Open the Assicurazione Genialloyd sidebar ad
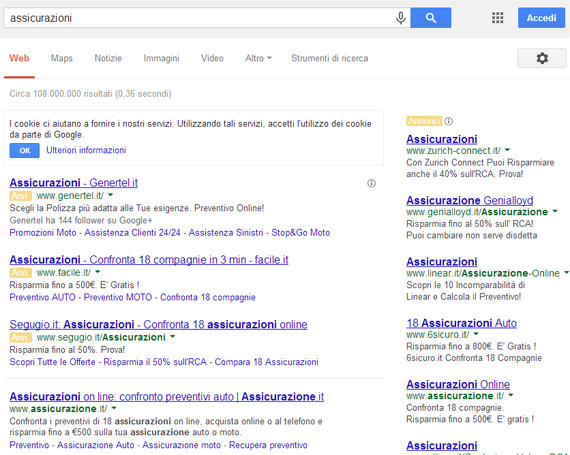 tap(470, 200)
